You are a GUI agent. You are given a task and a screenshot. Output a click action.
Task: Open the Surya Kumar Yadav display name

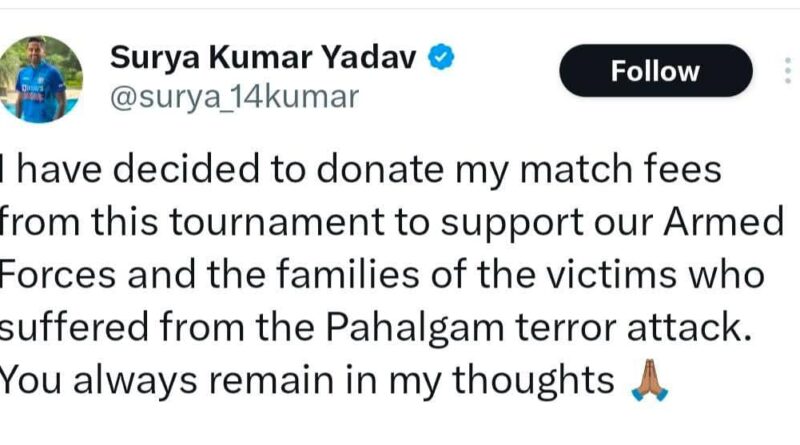pos(265,58)
